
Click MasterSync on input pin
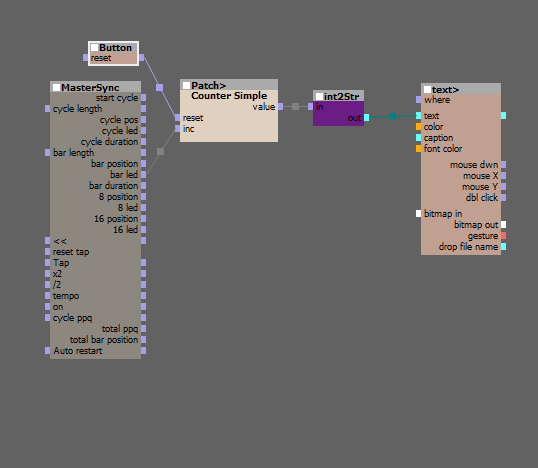47,306
